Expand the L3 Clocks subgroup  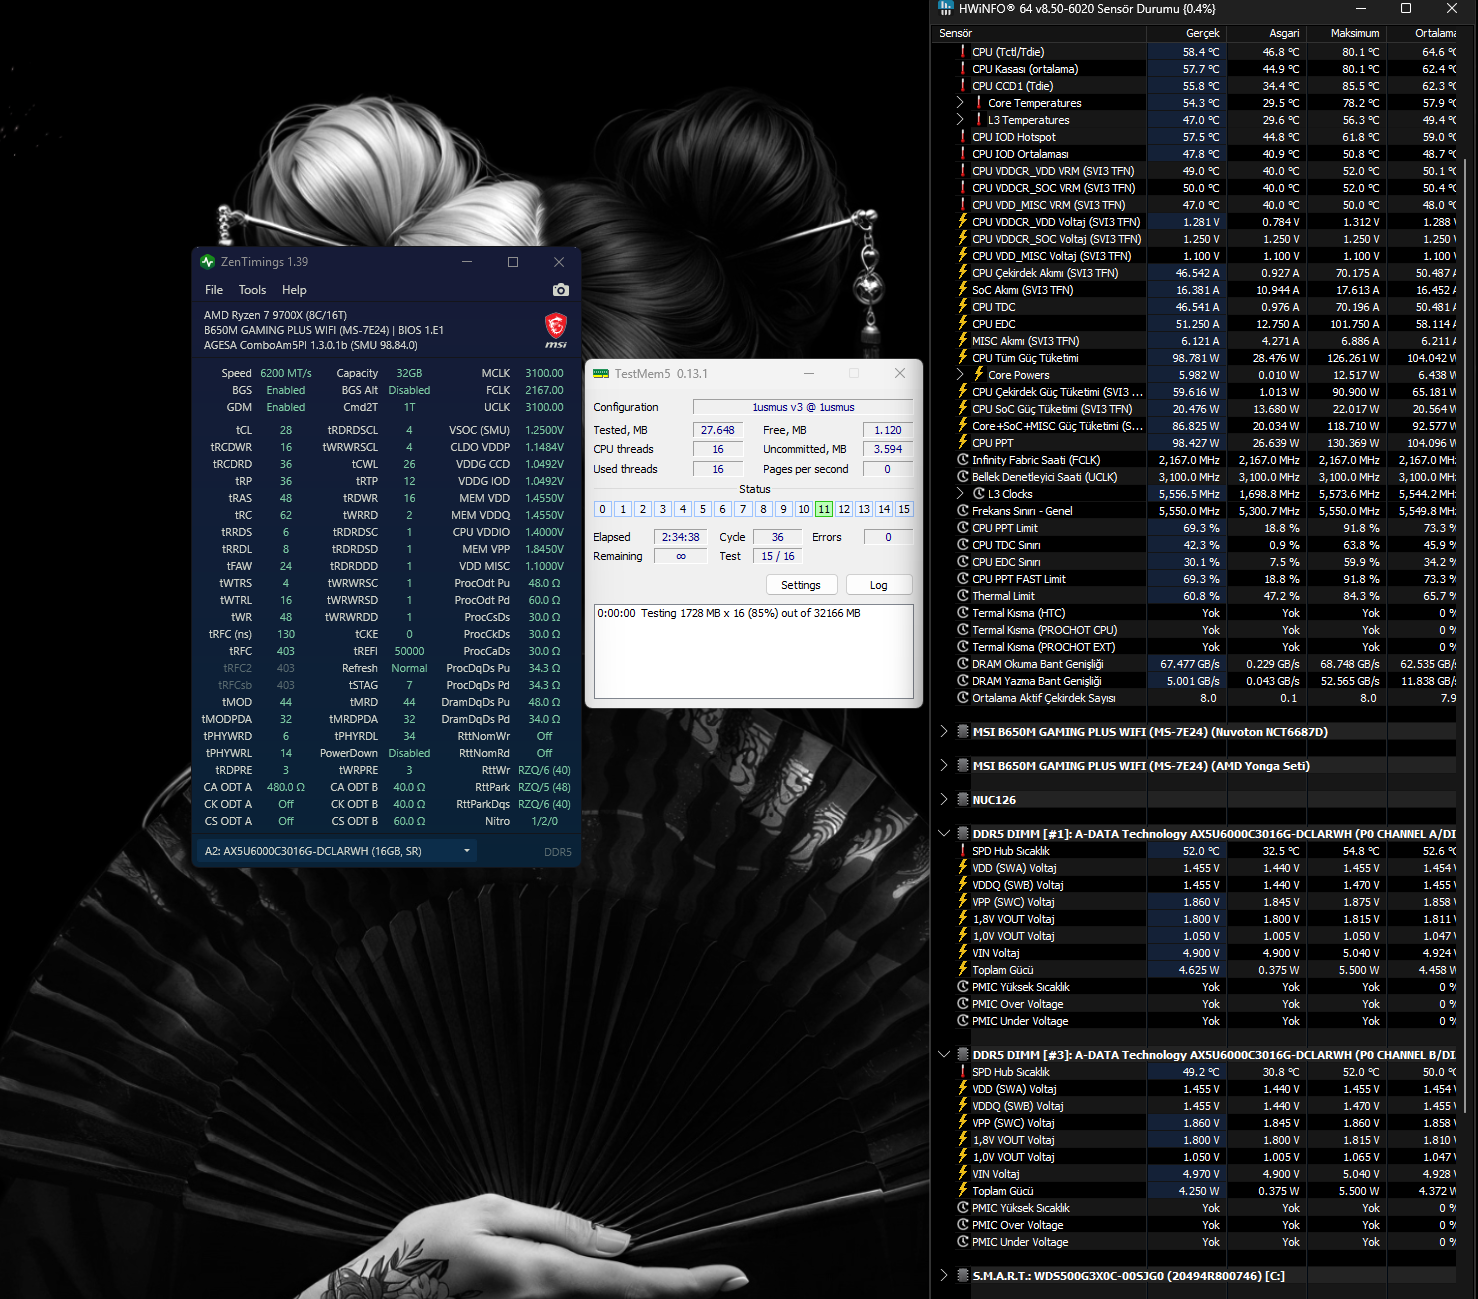(x=960, y=494)
